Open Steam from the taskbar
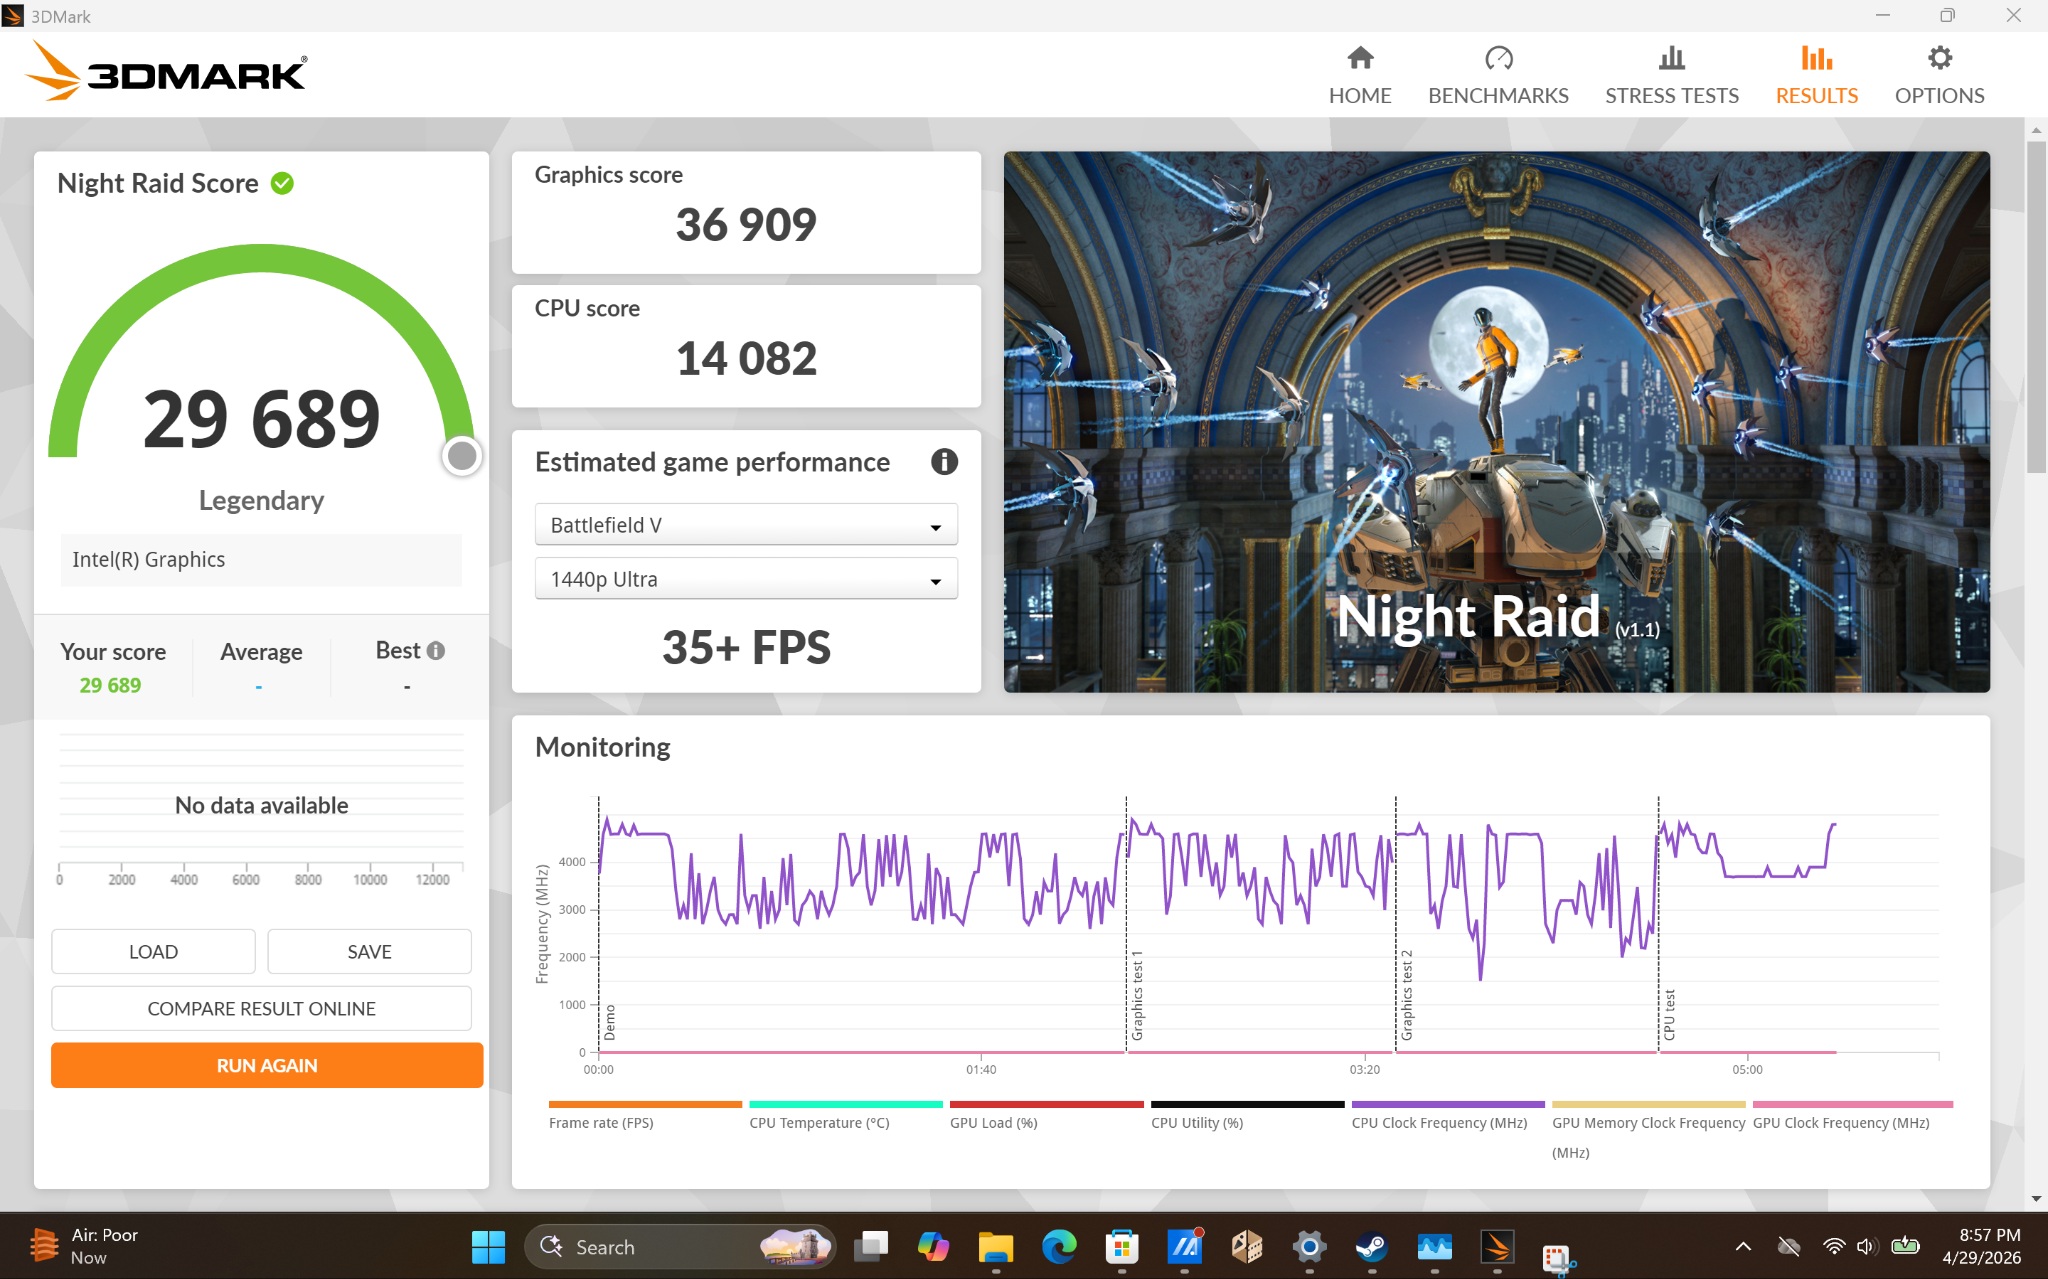 pyautogui.click(x=1371, y=1246)
